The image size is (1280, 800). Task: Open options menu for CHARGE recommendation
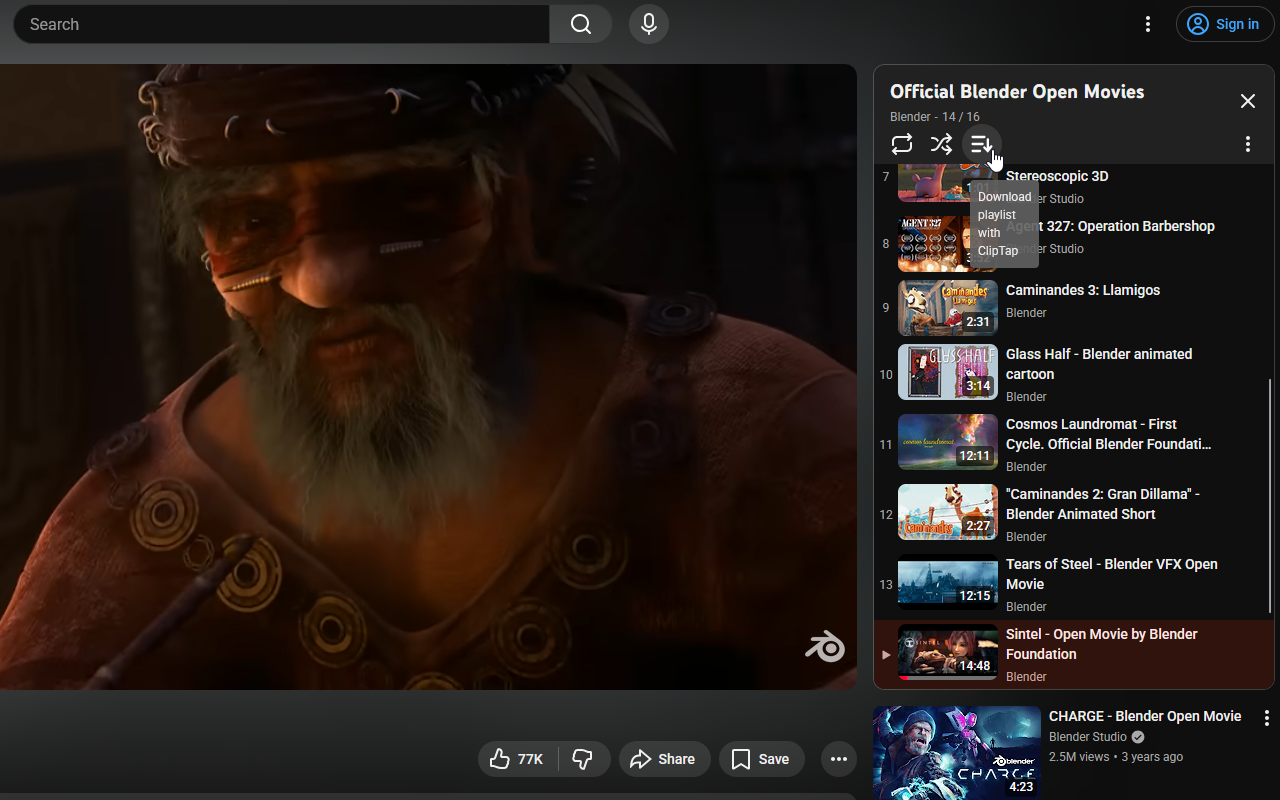coord(1266,718)
